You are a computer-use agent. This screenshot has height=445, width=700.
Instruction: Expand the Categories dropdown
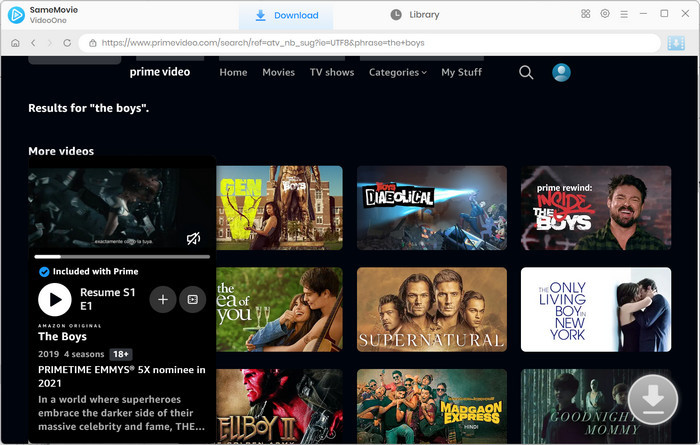(397, 72)
